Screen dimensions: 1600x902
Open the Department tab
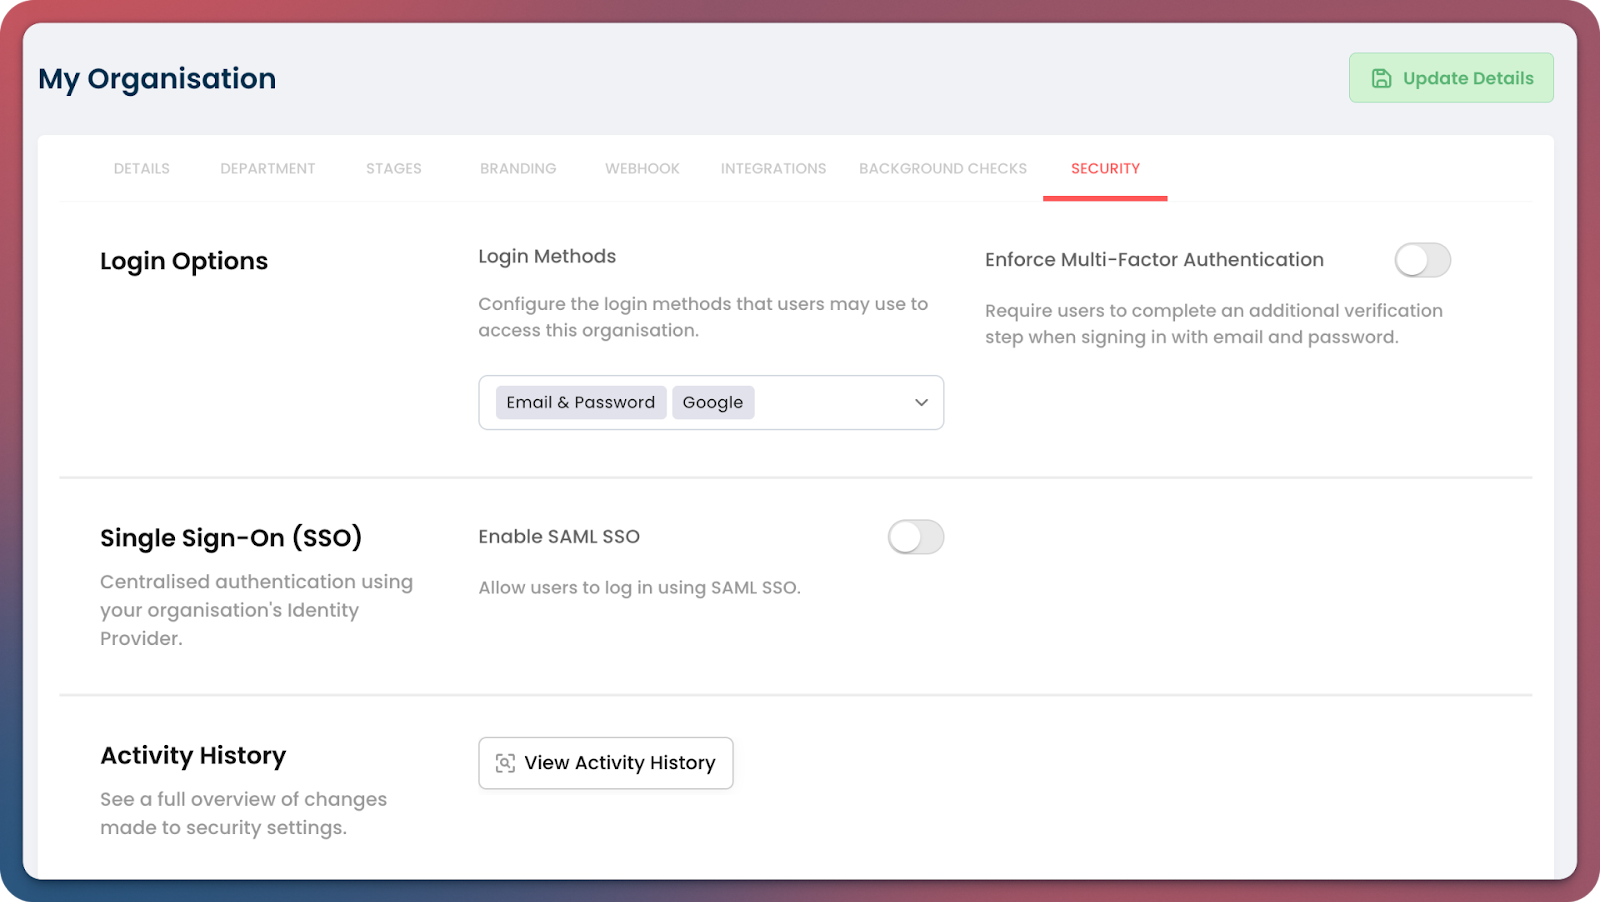pyautogui.click(x=267, y=168)
